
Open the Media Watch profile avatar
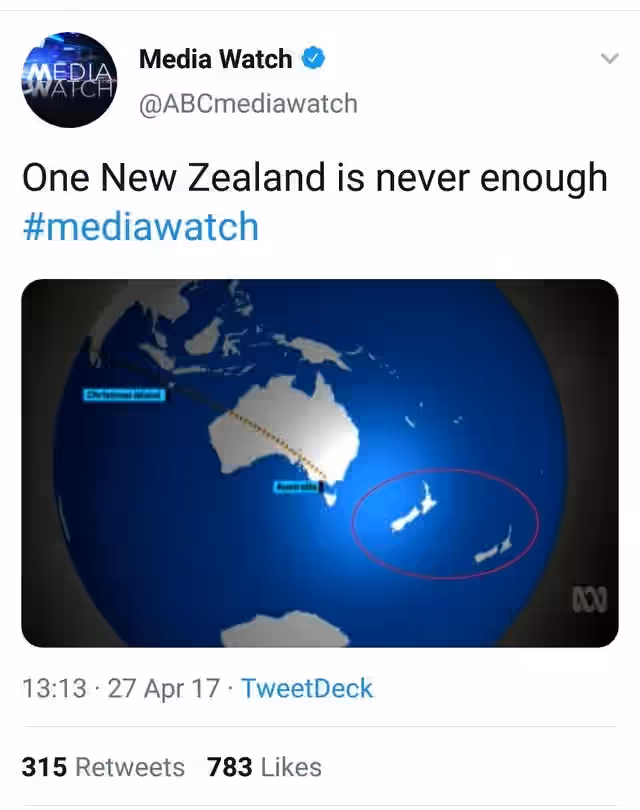click(x=70, y=80)
